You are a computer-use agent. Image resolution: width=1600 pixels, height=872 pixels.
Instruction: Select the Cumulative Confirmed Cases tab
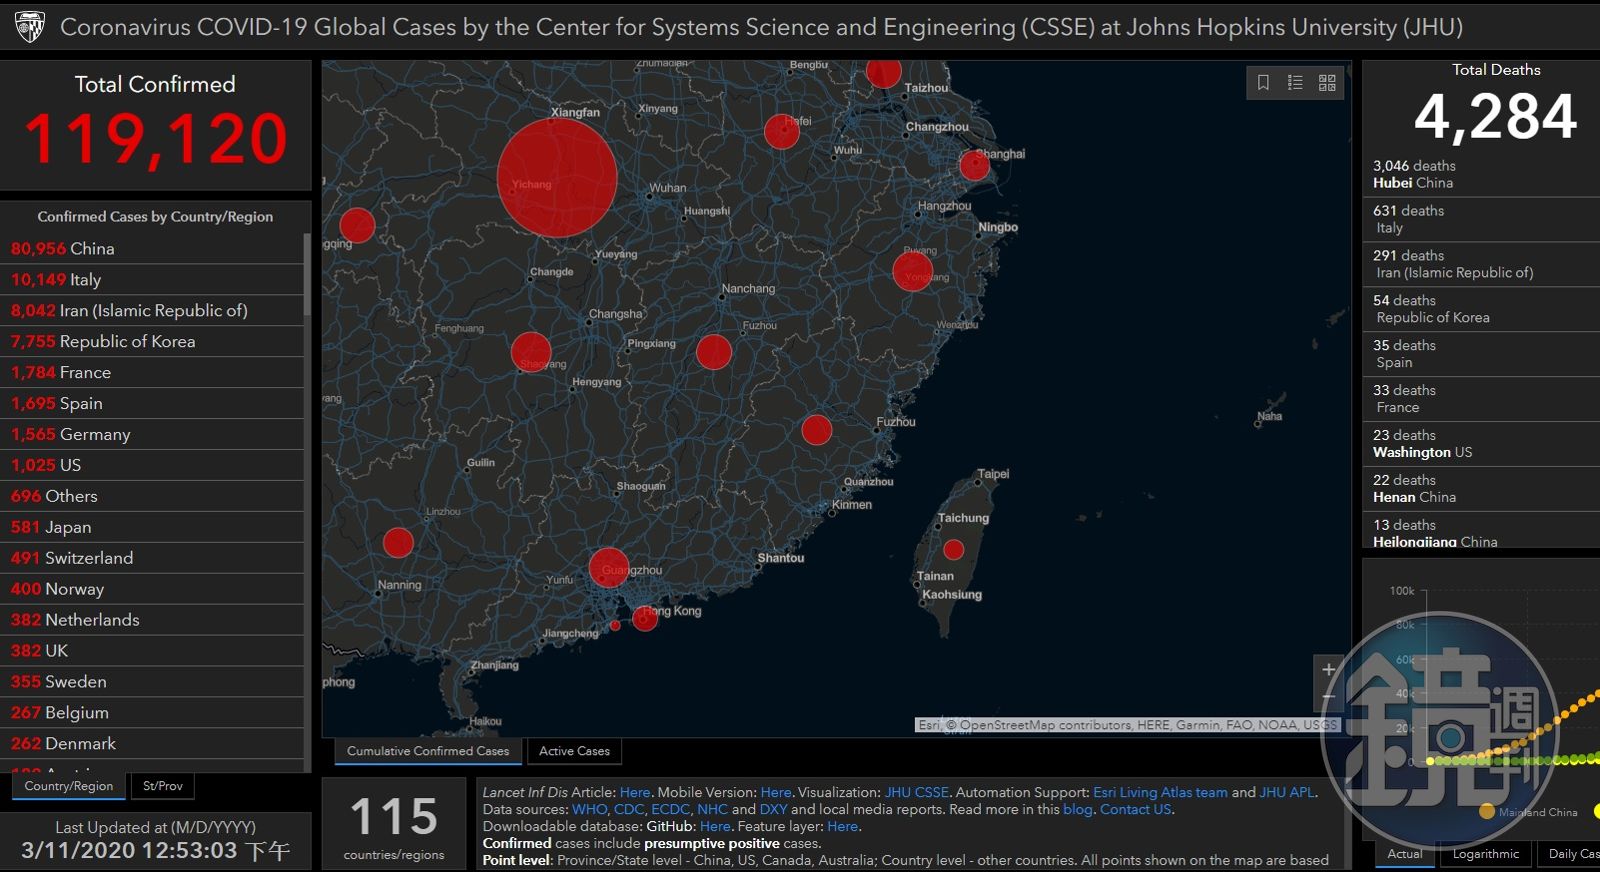[428, 751]
